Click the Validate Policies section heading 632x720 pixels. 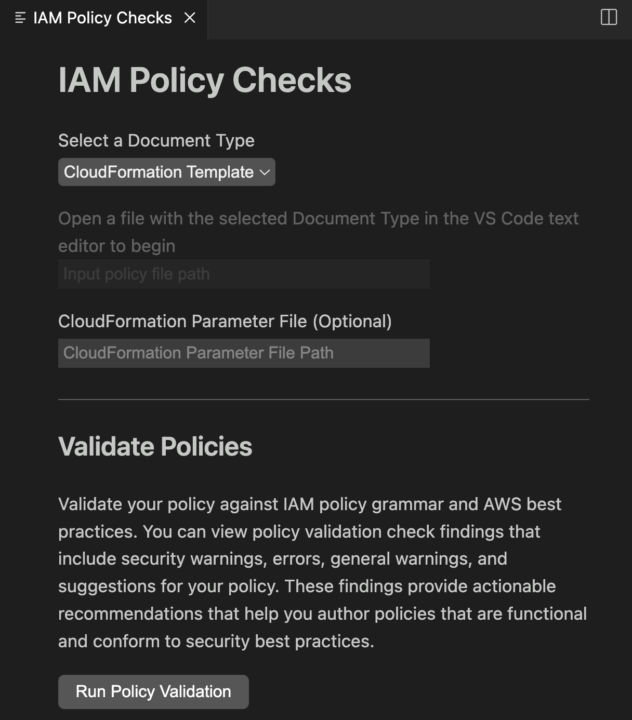(155, 446)
